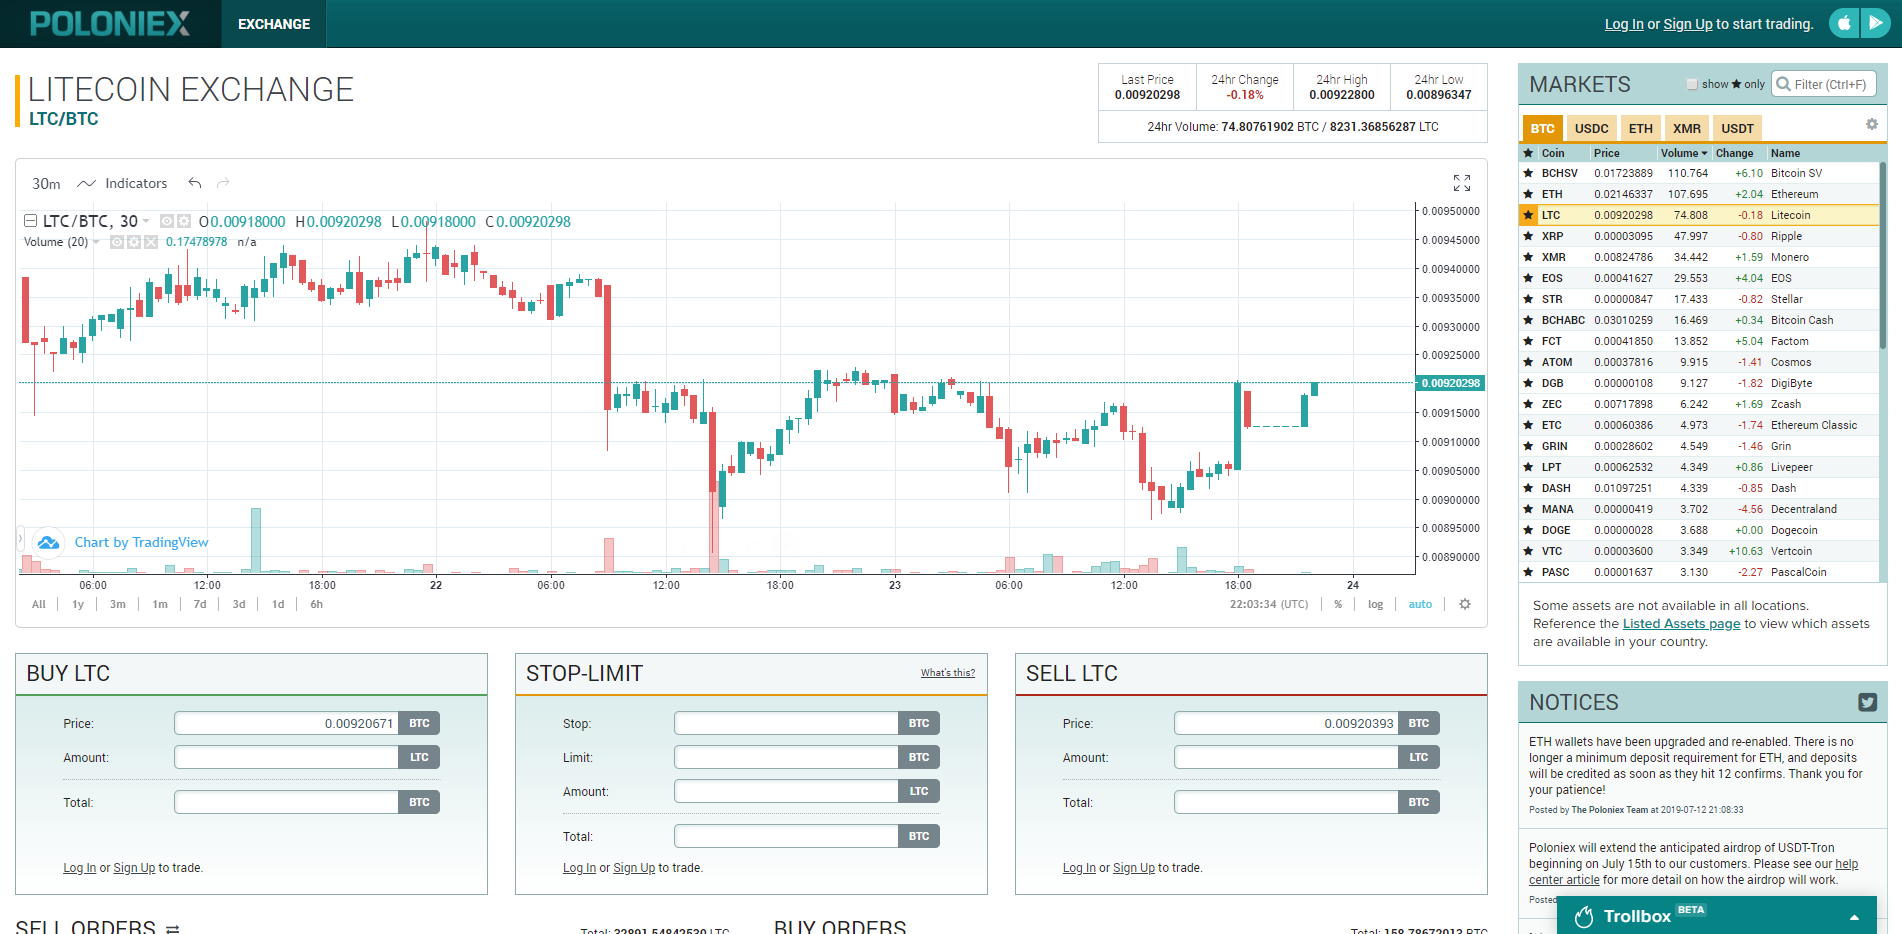1902x934 pixels.
Task: Switch to the ETH markets tab
Action: [x=1641, y=128]
